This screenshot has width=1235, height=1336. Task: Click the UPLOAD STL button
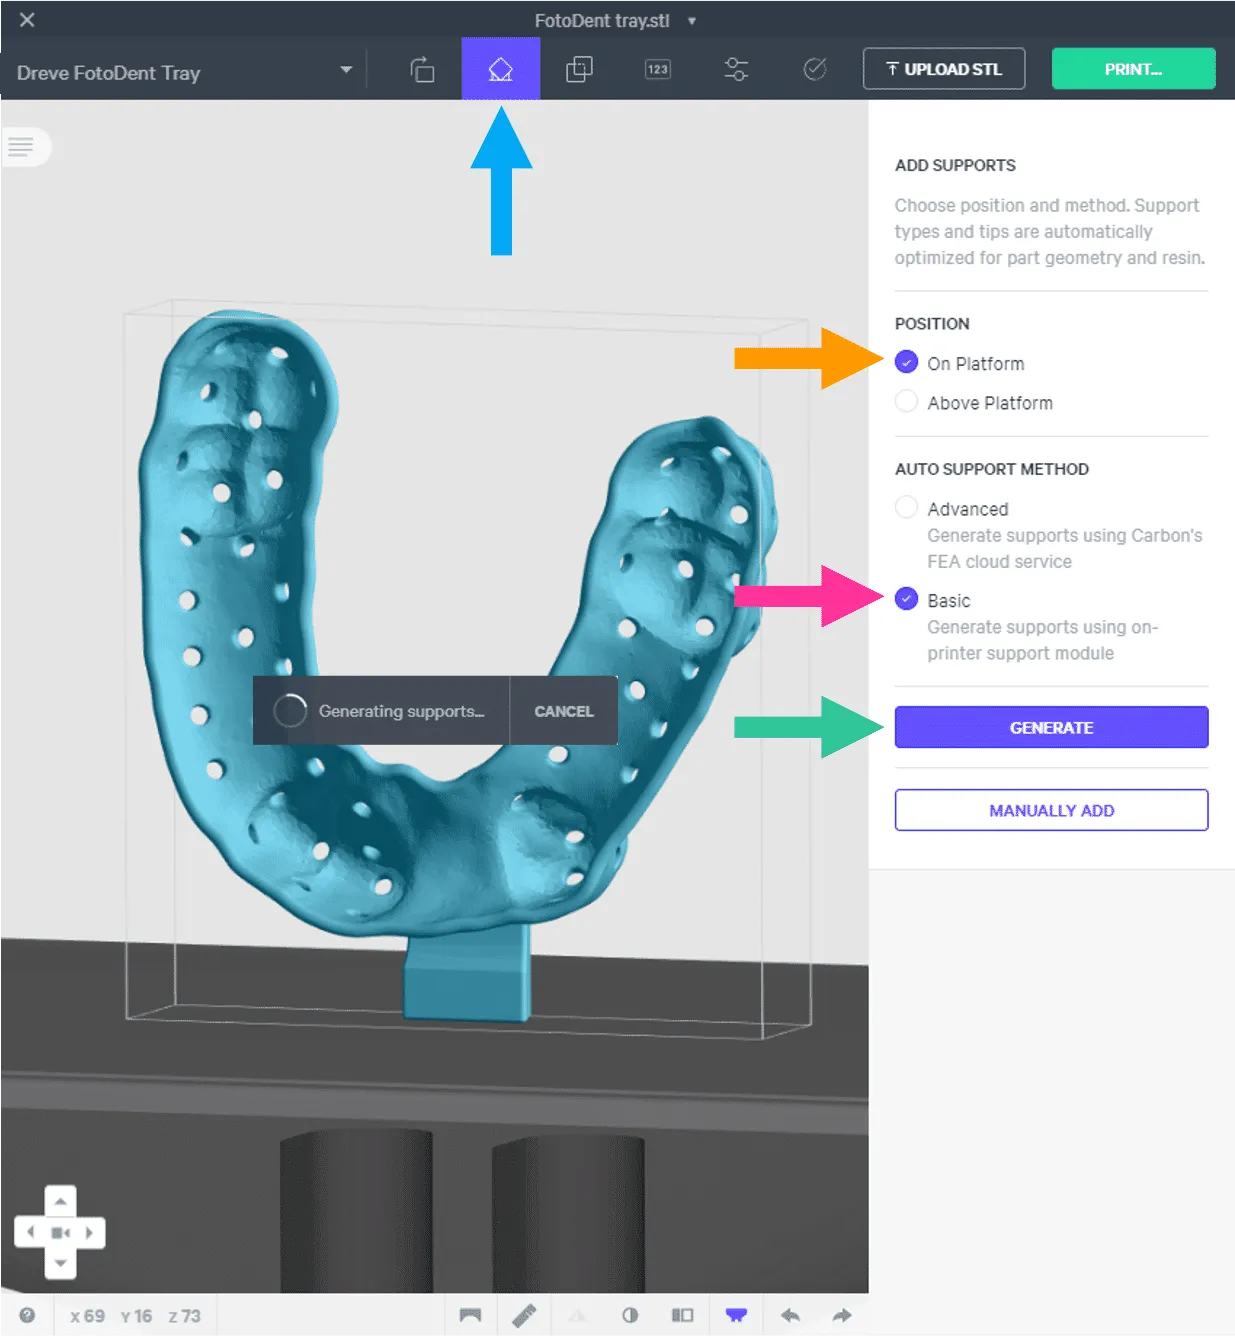[x=943, y=69]
